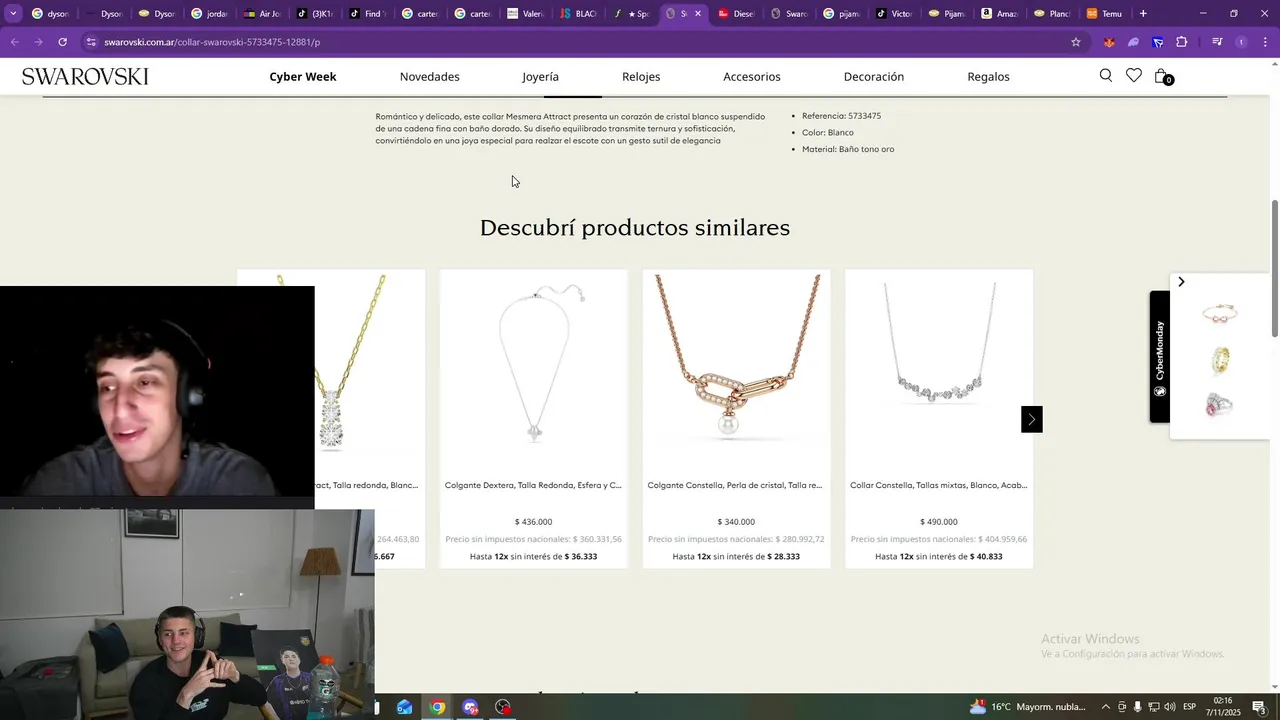Open Chrome in the Windows taskbar
This screenshot has height=720, width=1280.
[x=438, y=707]
